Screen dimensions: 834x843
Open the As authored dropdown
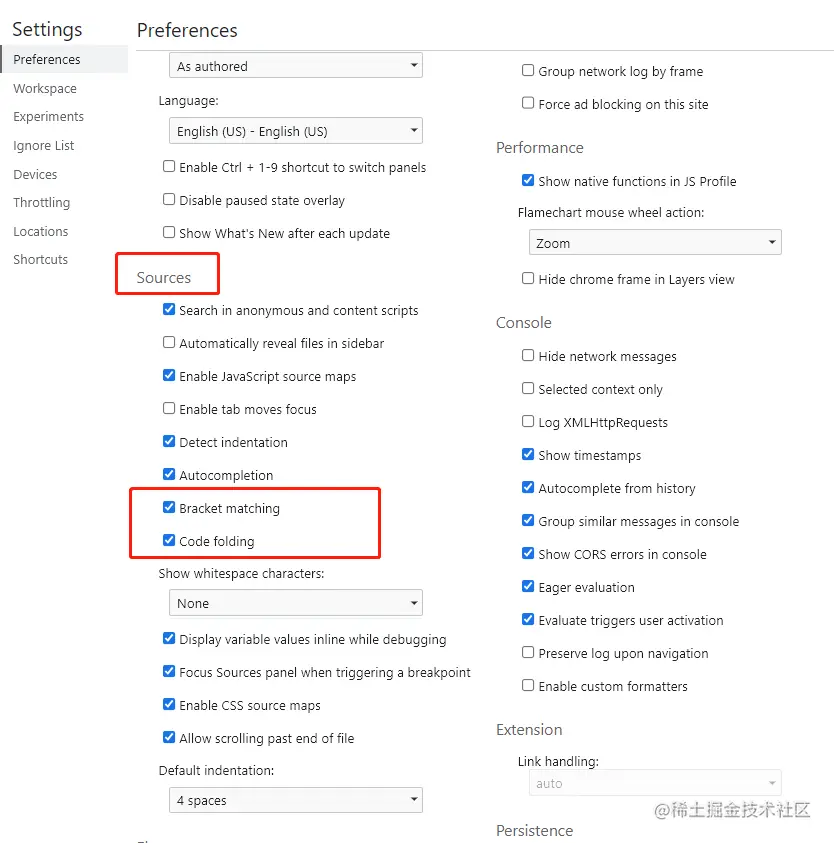(295, 66)
